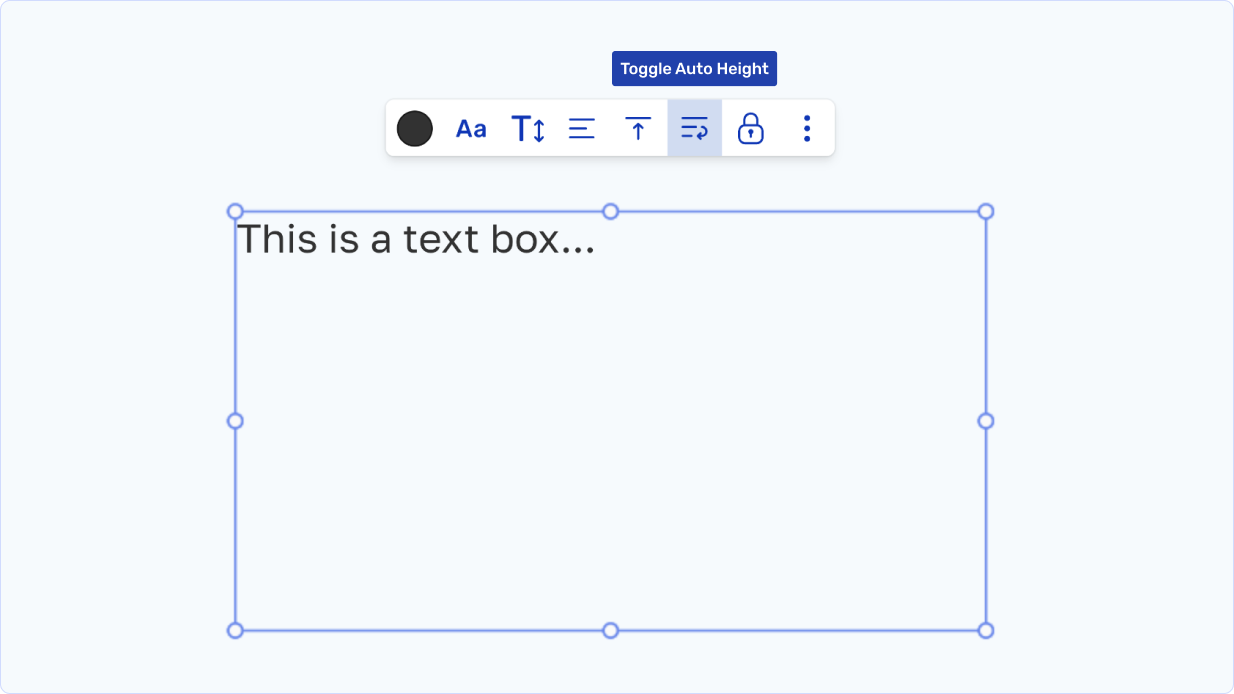This screenshot has width=1234, height=694.
Task: Open horizontal text alignment options
Action: tap(582, 128)
